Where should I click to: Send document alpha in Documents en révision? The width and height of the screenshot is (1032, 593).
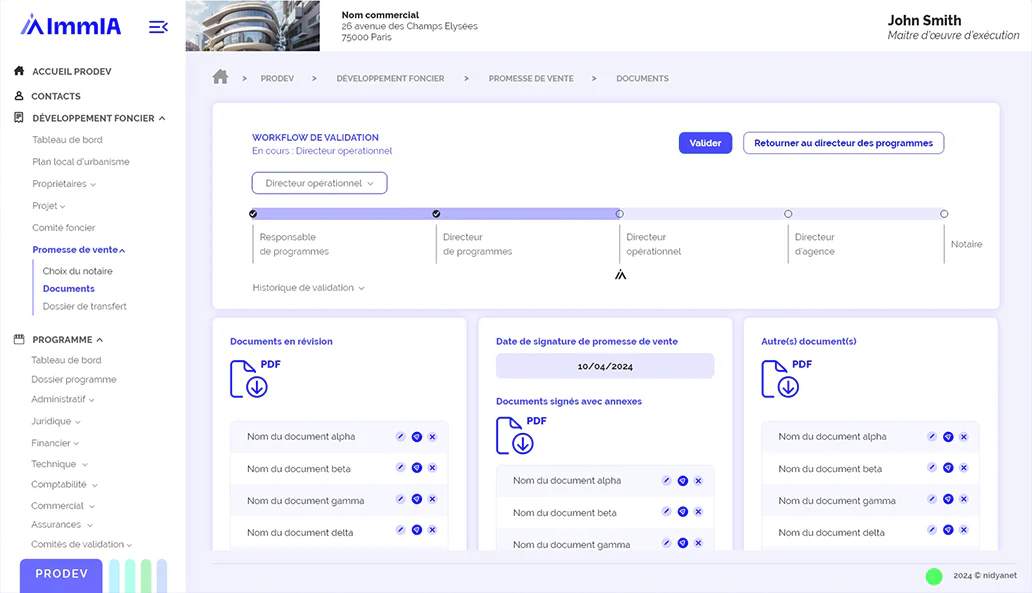point(417,436)
